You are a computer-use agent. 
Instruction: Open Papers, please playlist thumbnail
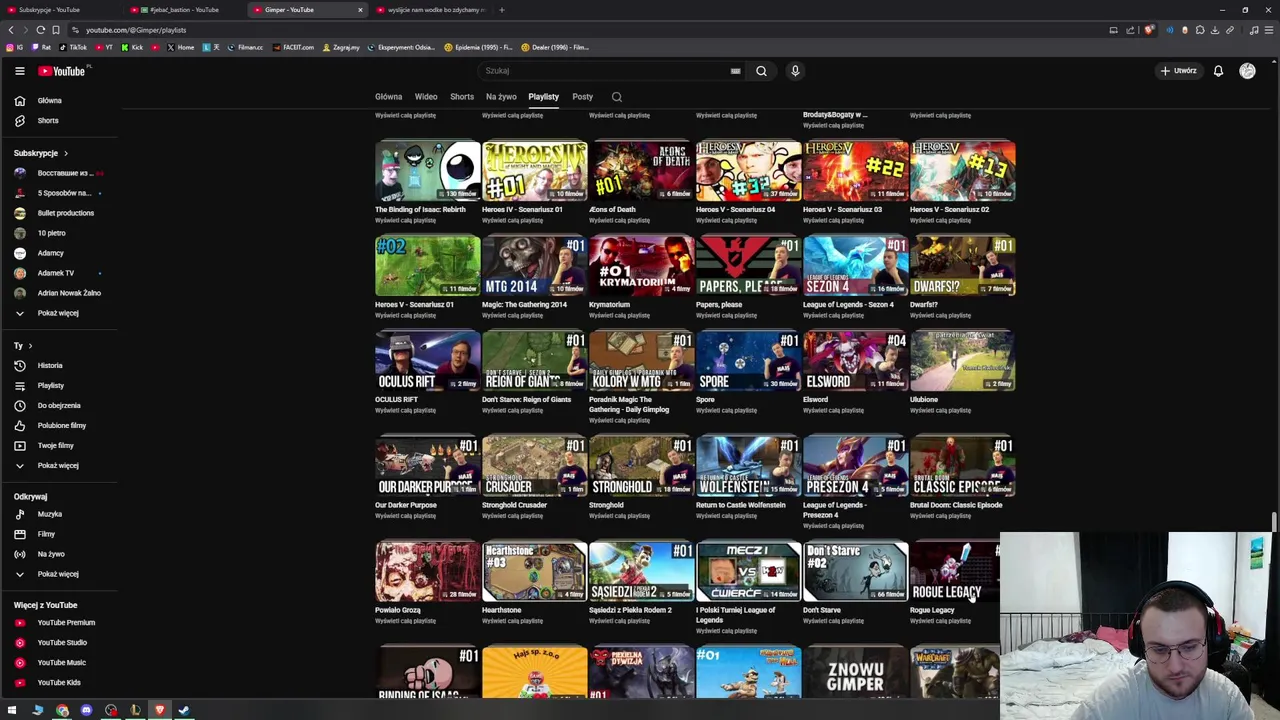748,266
